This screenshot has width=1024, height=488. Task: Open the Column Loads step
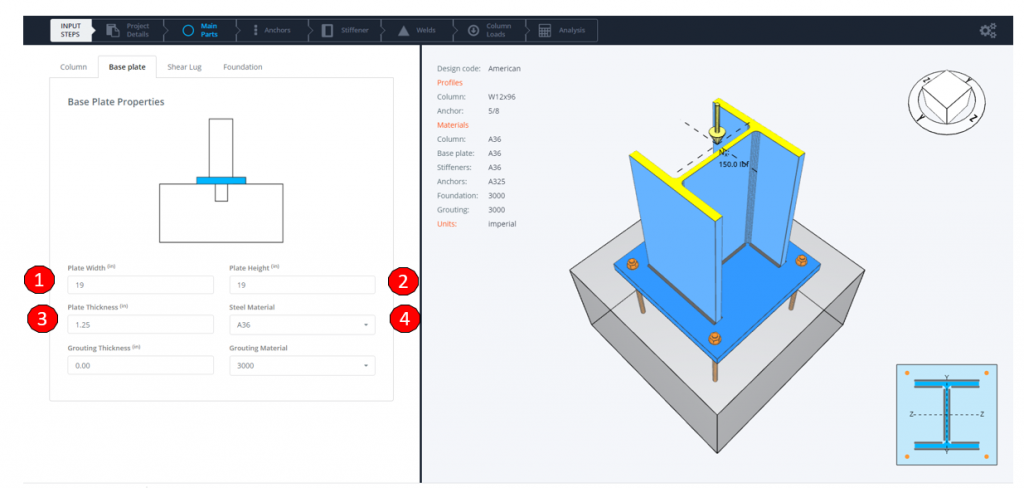[489, 30]
